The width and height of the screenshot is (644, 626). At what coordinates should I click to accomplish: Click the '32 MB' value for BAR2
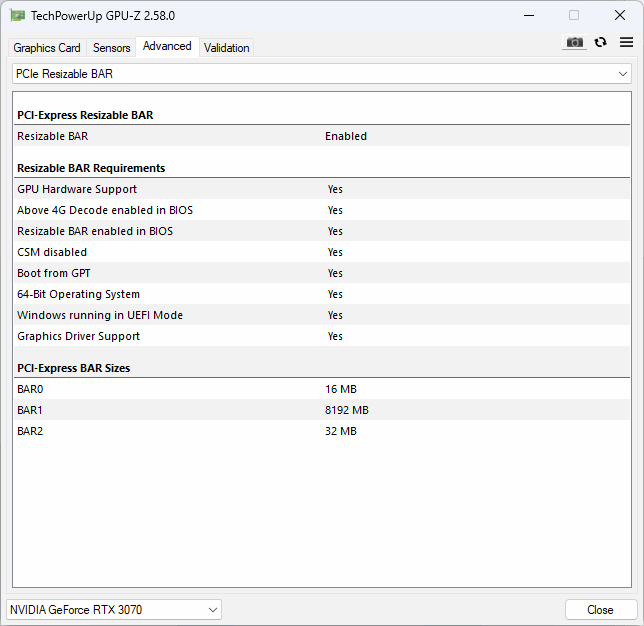(x=341, y=431)
